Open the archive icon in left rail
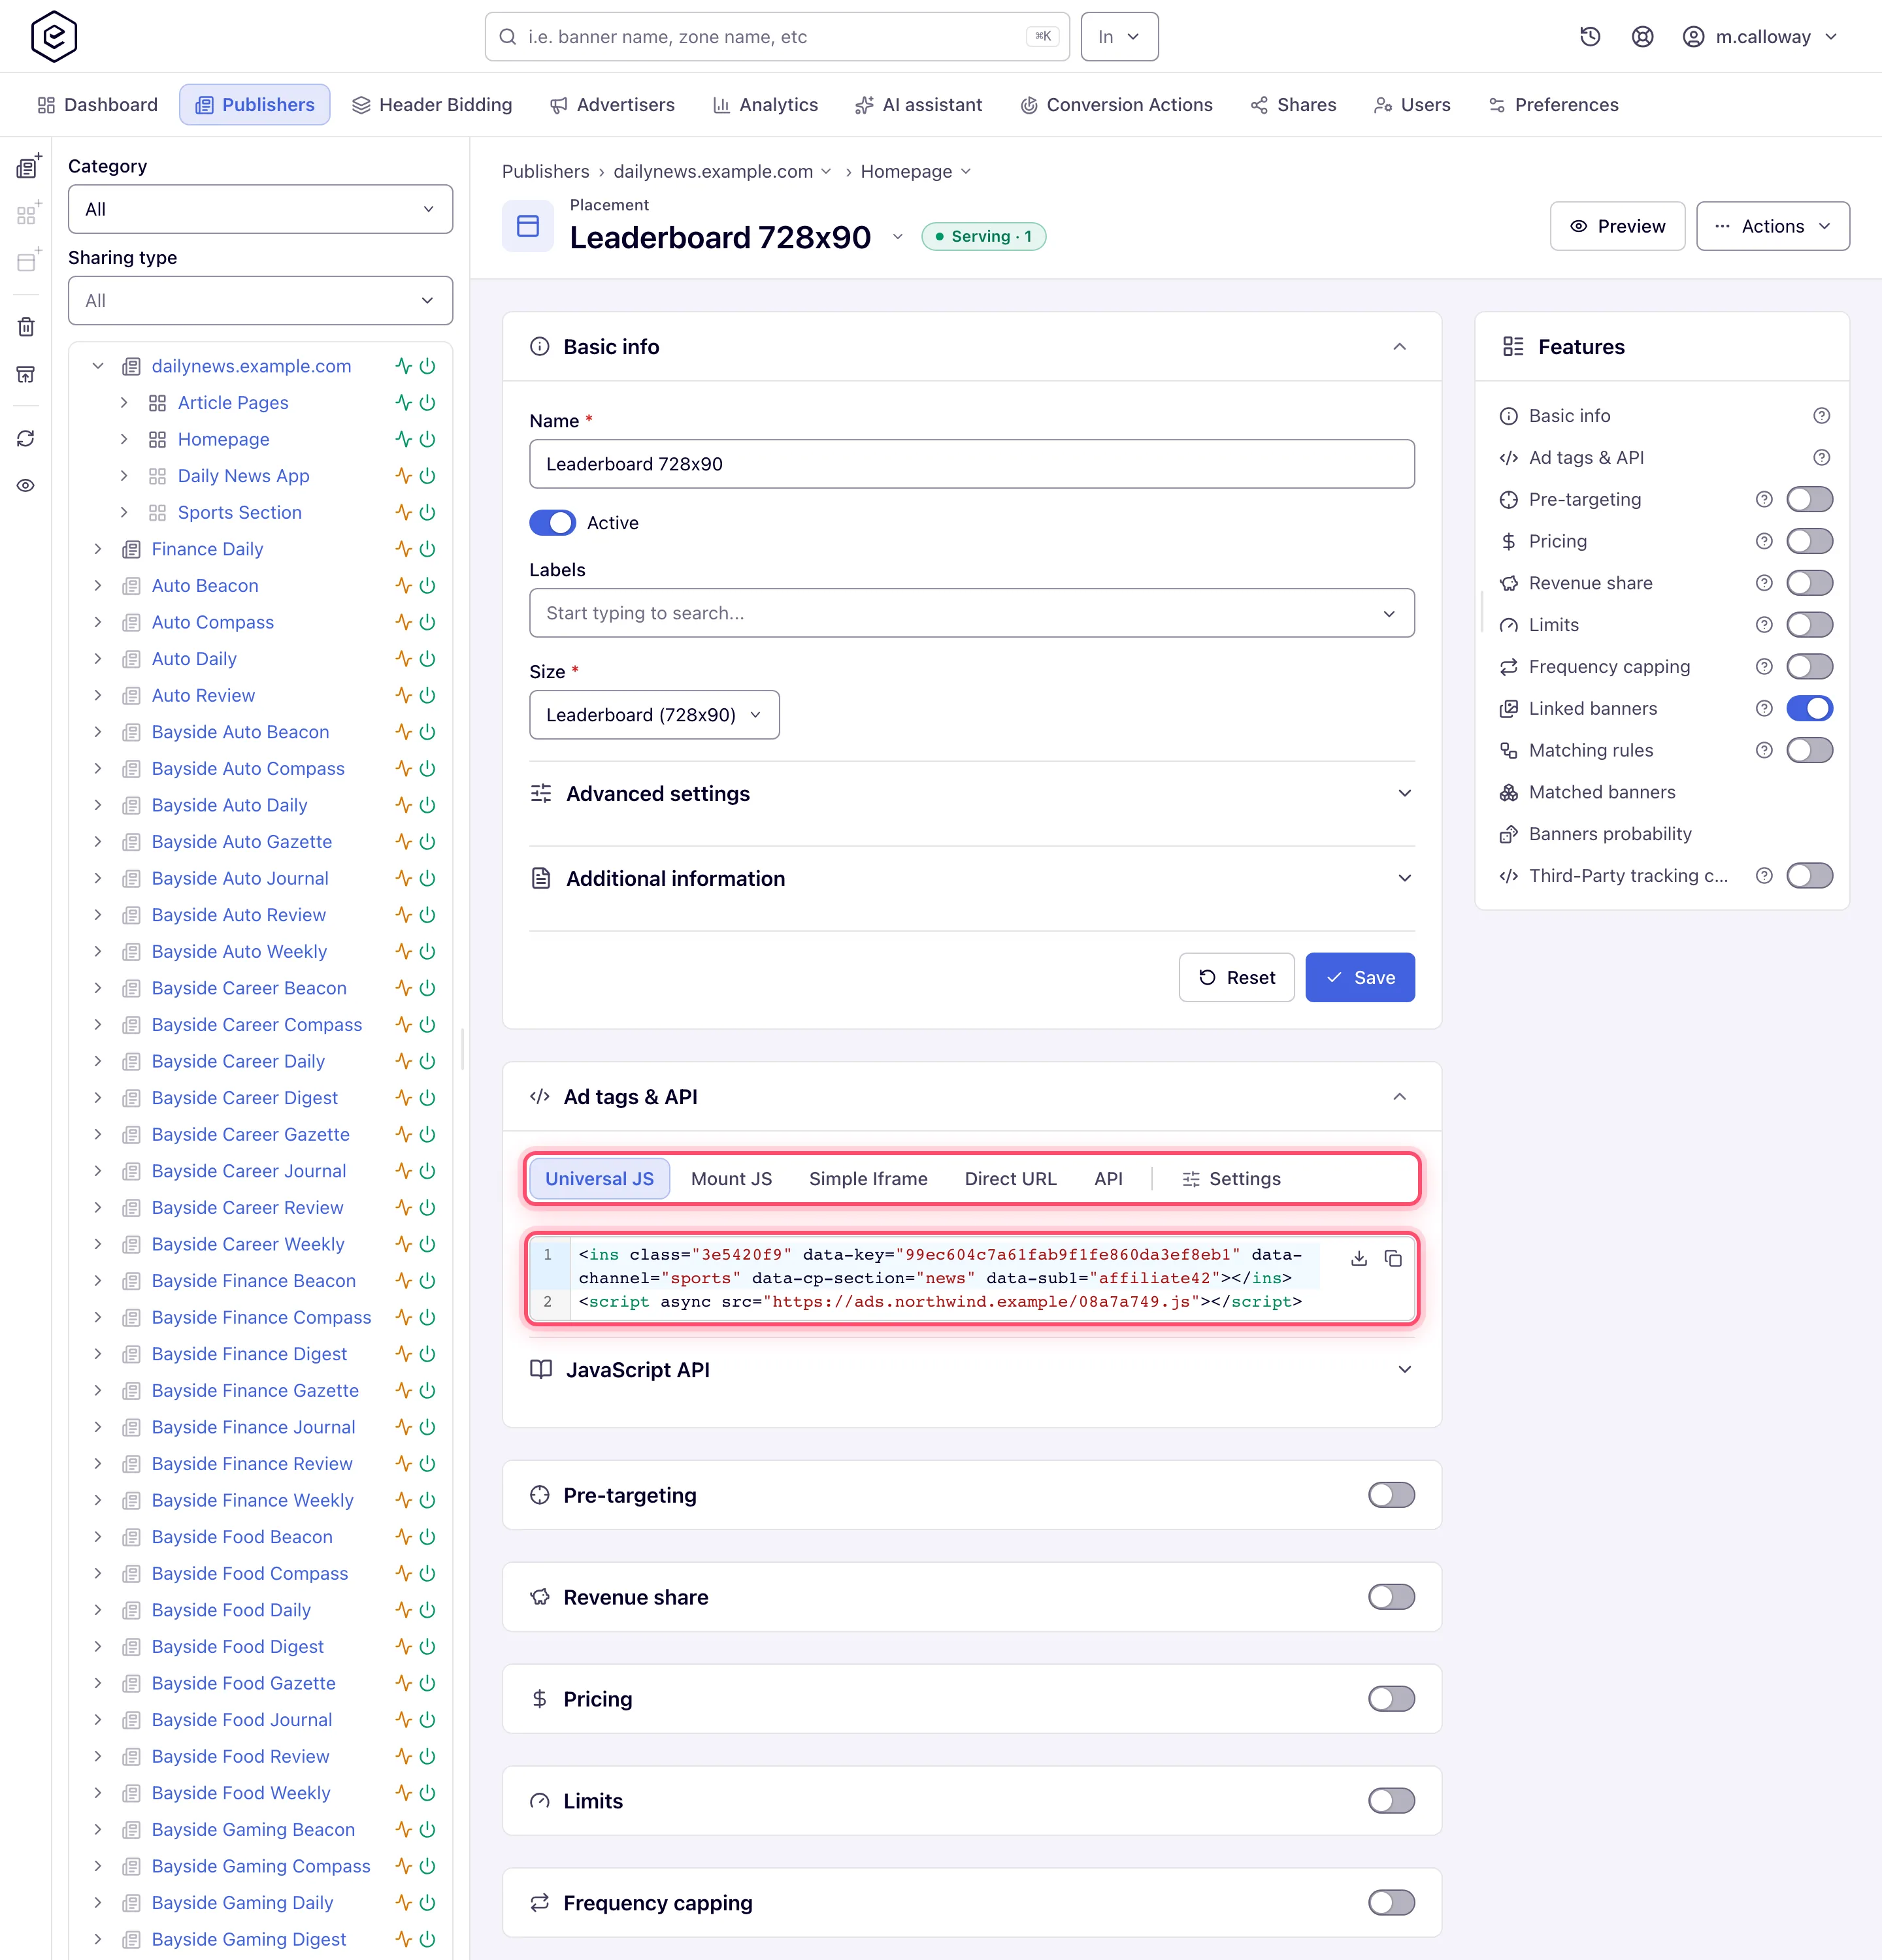The height and width of the screenshot is (1960, 1882). (27, 374)
